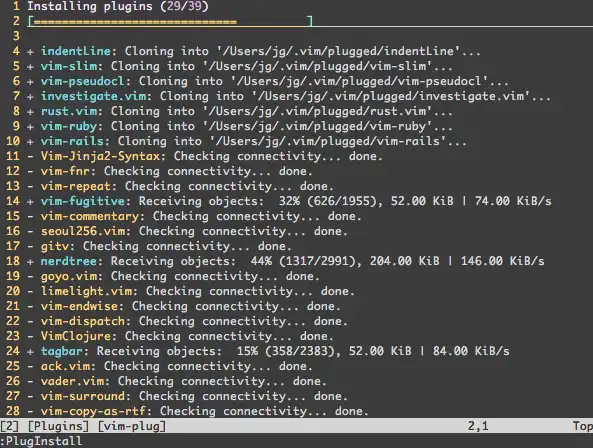The image size is (593, 448).
Task: Select the vim-fugitive plugin name
Action: click(83, 201)
